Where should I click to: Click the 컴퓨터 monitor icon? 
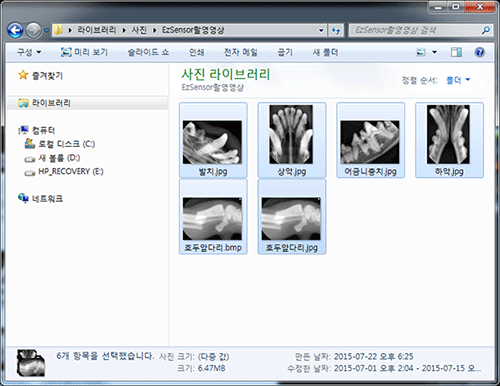pyautogui.click(x=23, y=130)
